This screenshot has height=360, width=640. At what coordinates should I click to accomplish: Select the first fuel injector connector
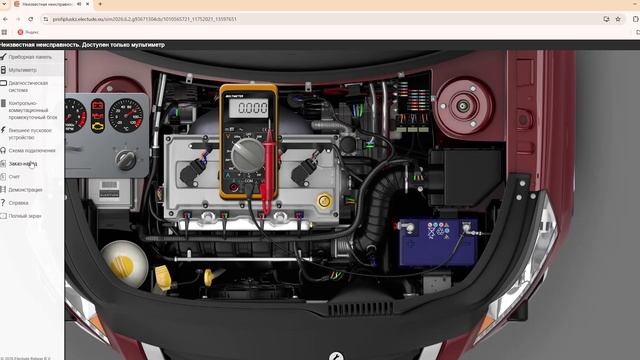point(187,215)
